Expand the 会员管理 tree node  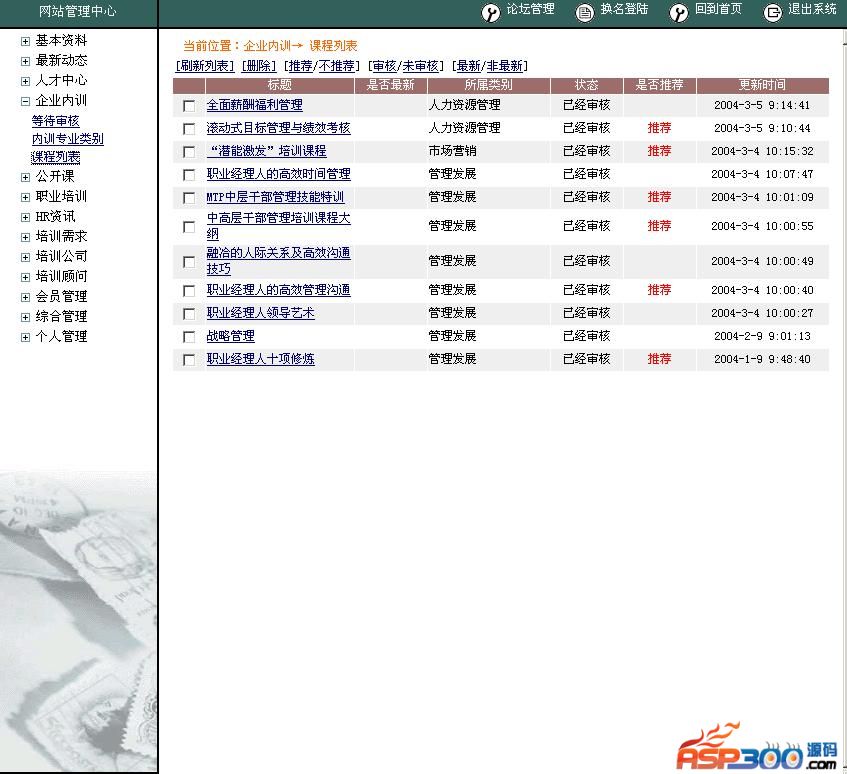point(25,297)
